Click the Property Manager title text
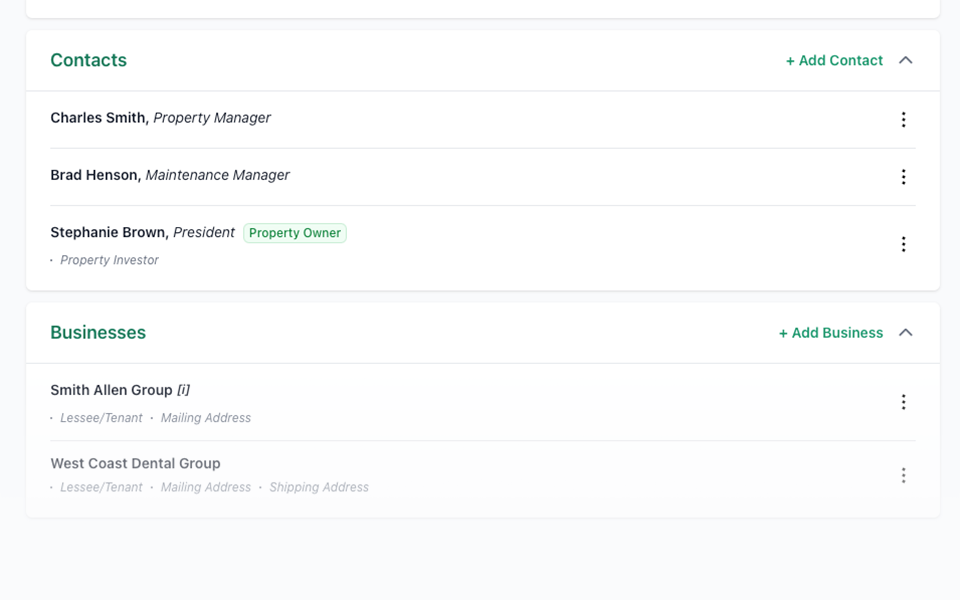This screenshot has height=600, width=960. pyautogui.click(x=212, y=118)
